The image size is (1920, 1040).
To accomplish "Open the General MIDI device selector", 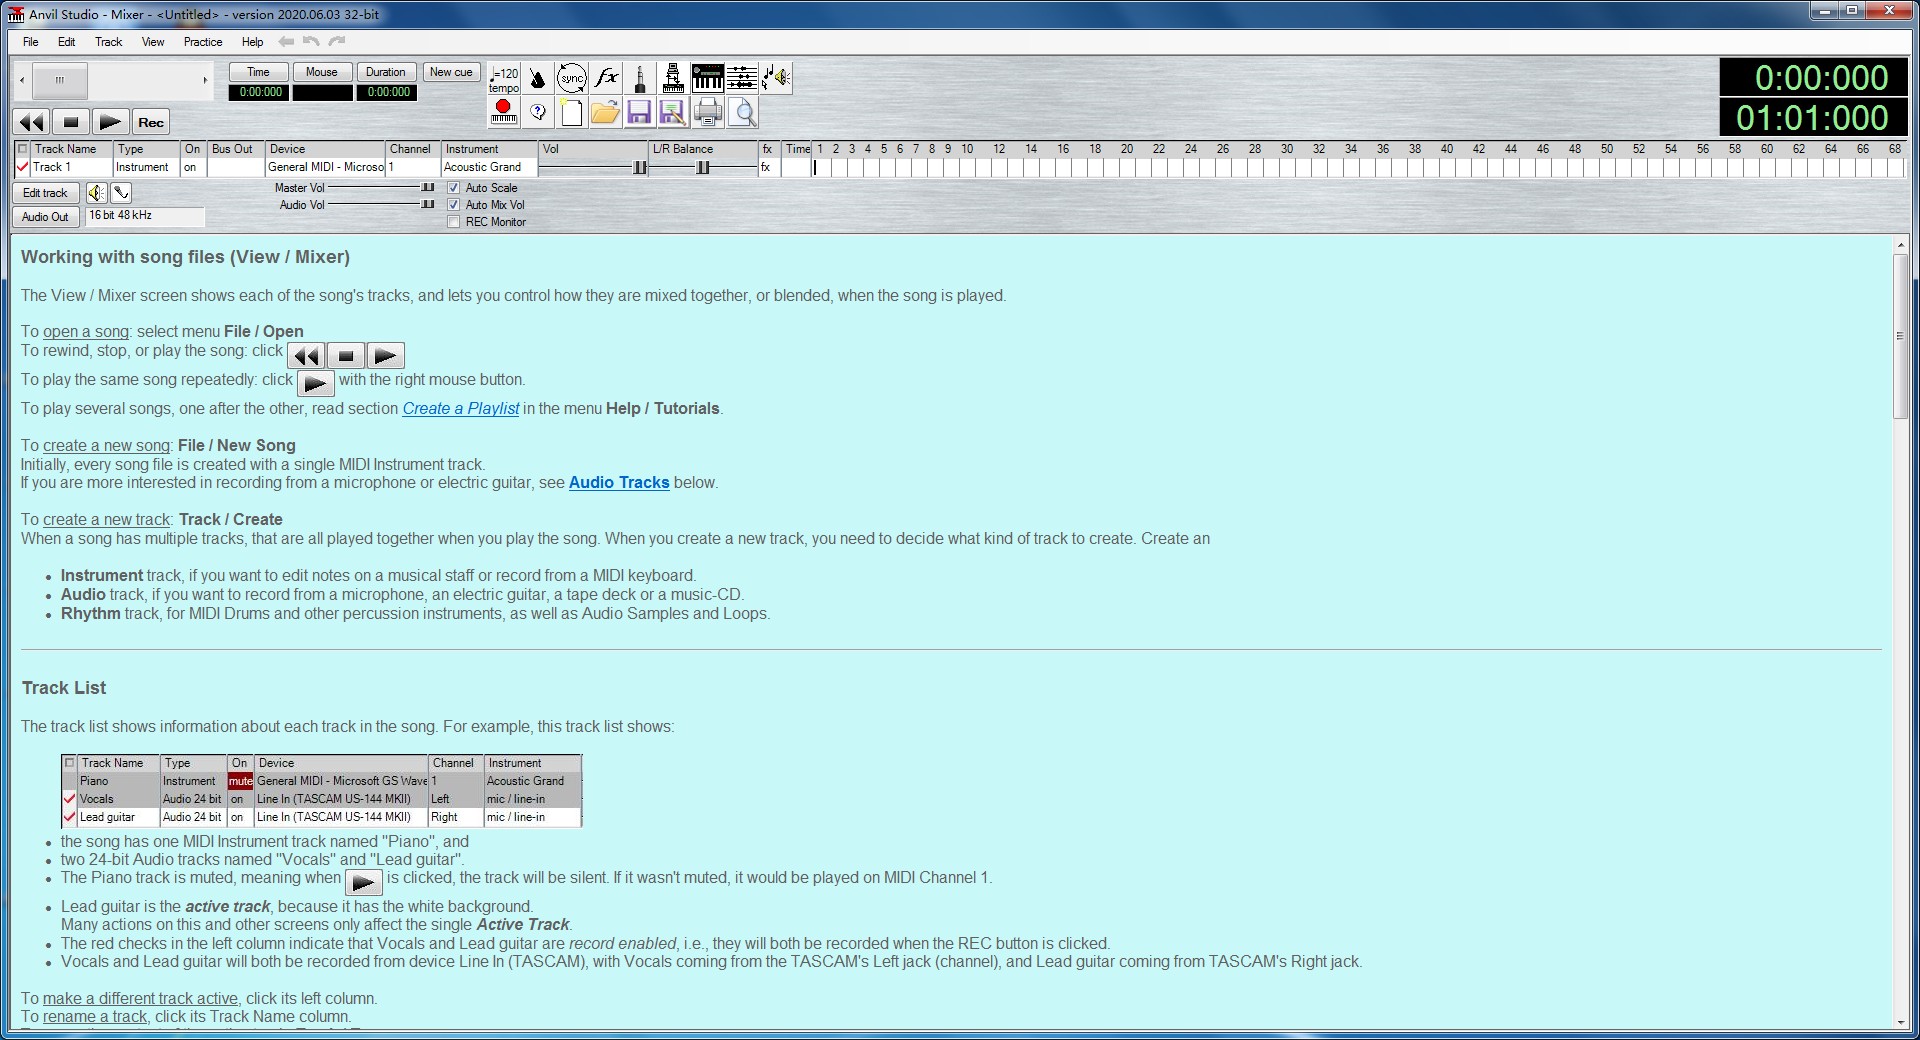I will pos(325,168).
